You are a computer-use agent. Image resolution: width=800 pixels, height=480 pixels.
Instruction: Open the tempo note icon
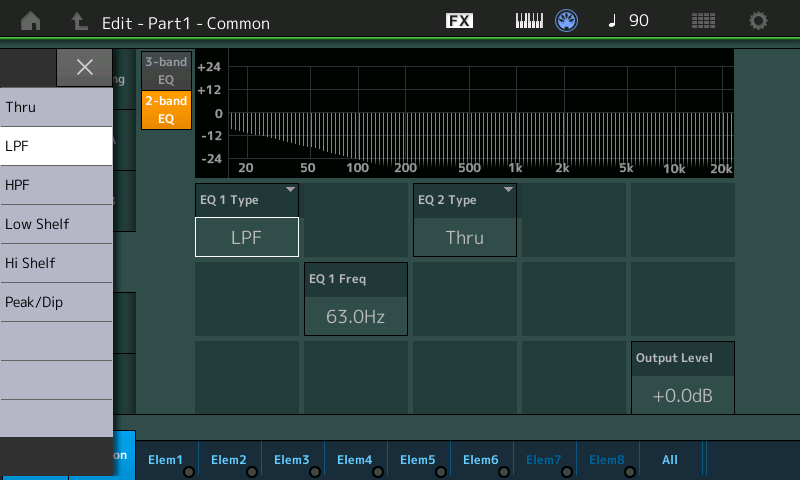coord(612,21)
